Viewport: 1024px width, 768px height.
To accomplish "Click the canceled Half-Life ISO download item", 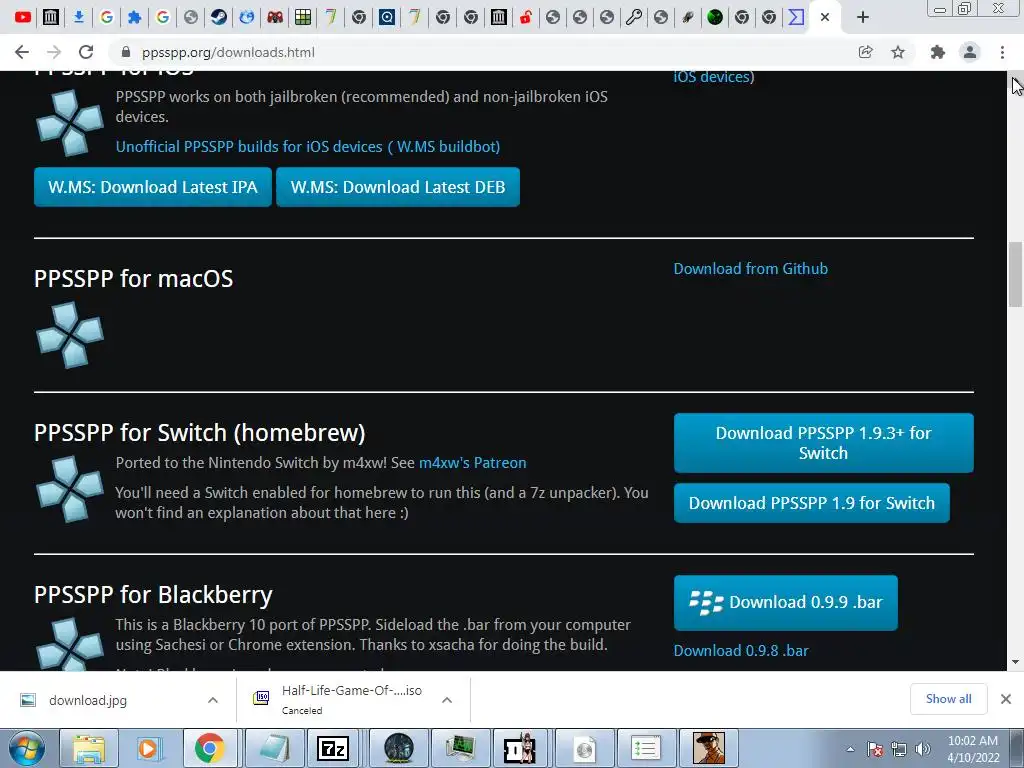I will [337, 699].
